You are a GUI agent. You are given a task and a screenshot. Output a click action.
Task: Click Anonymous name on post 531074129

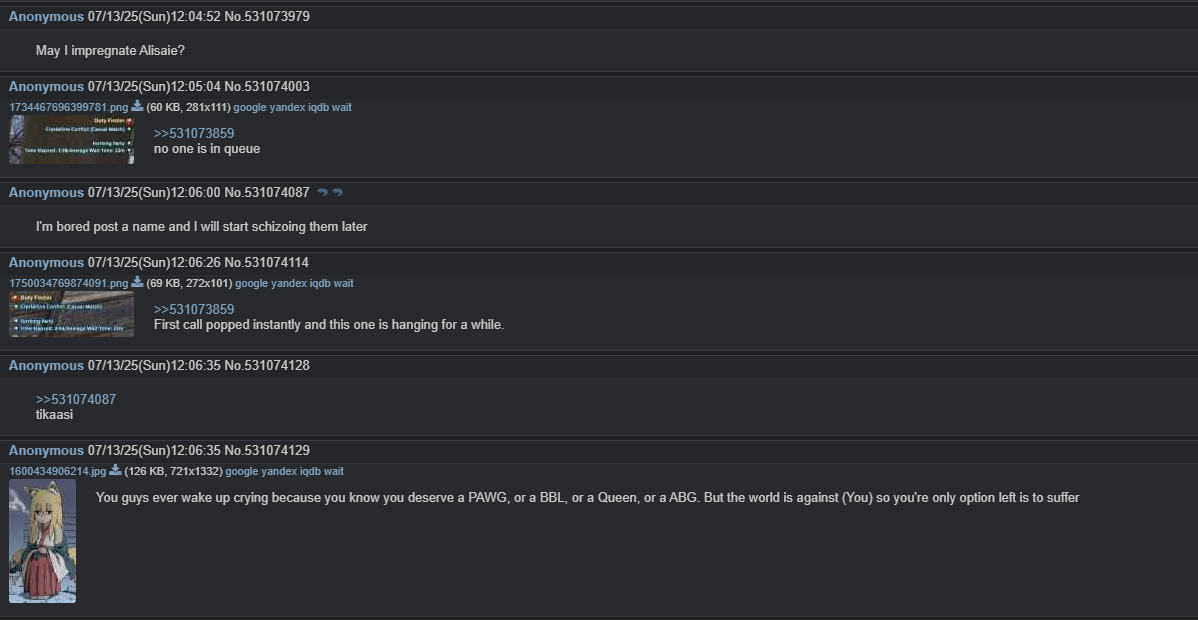[x=46, y=450]
